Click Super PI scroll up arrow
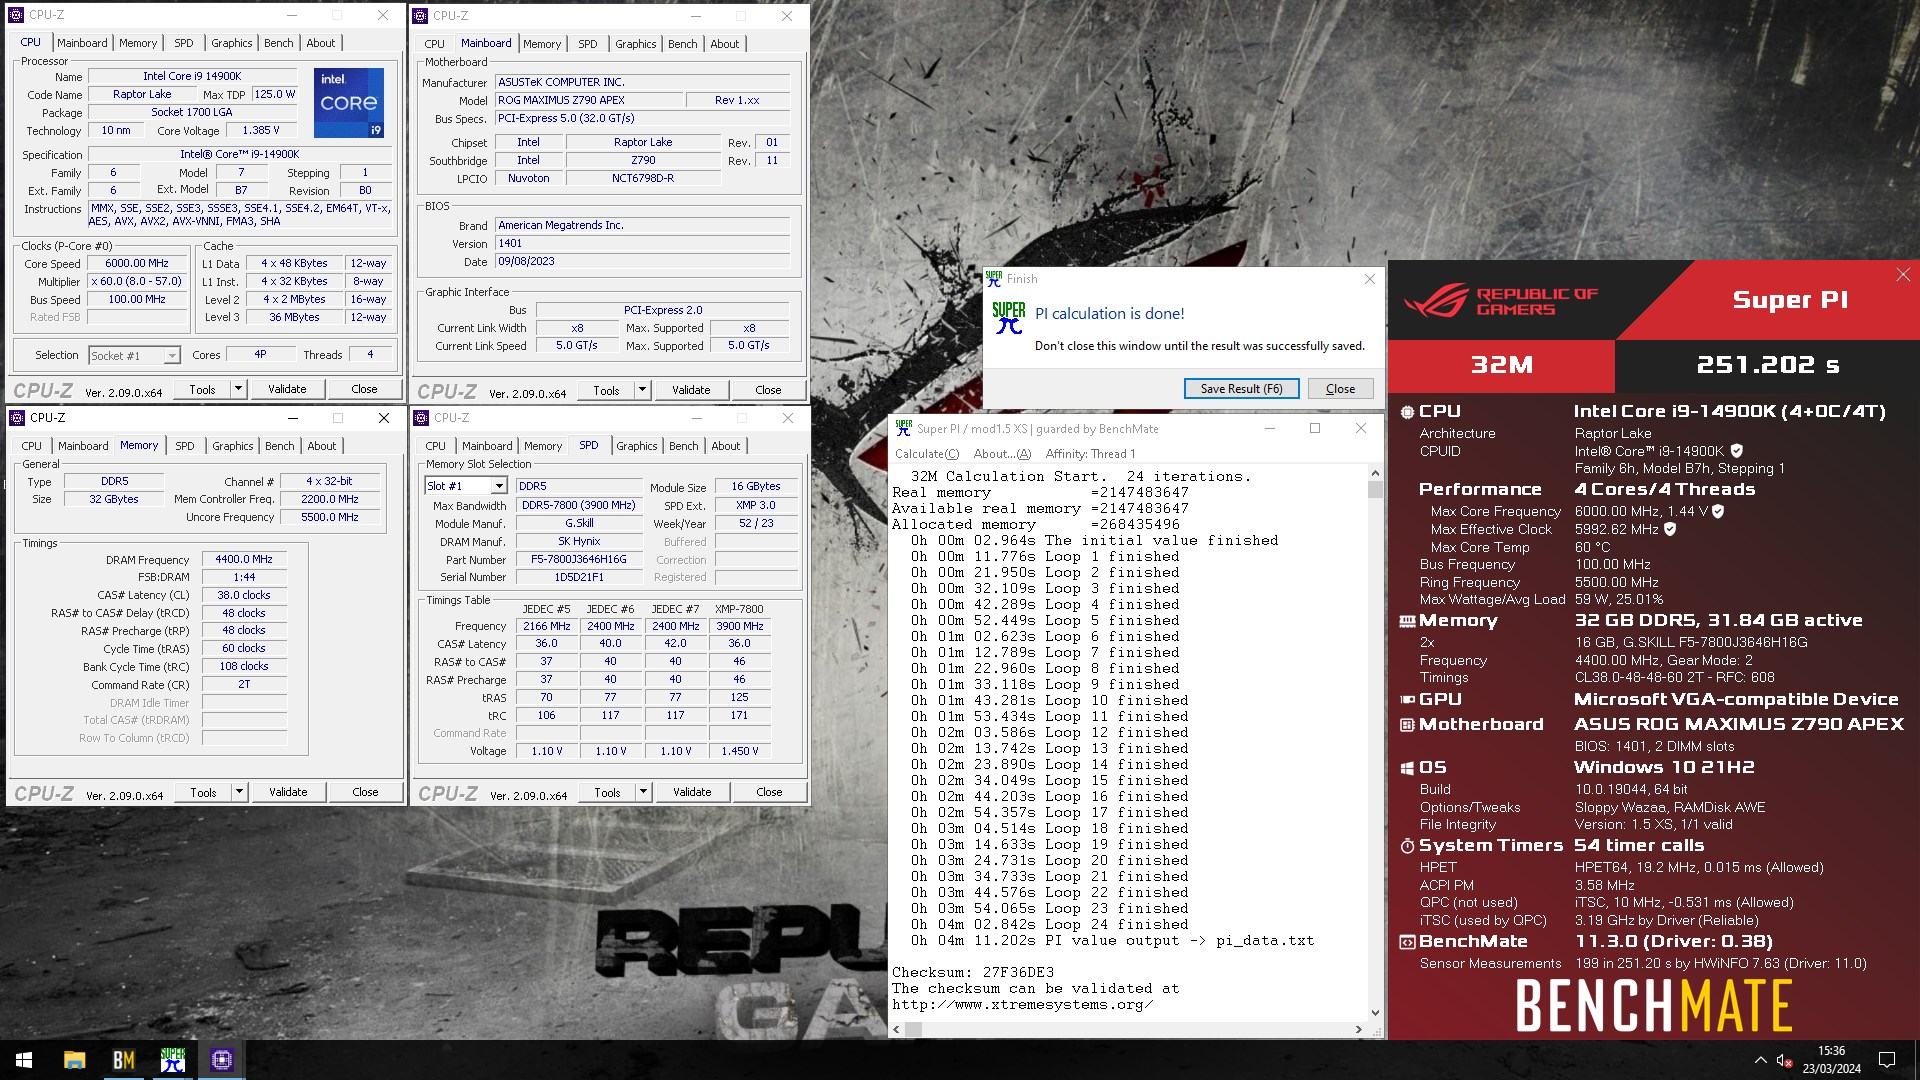Viewport: 1920px width, 1080px height. (1375, 473)
